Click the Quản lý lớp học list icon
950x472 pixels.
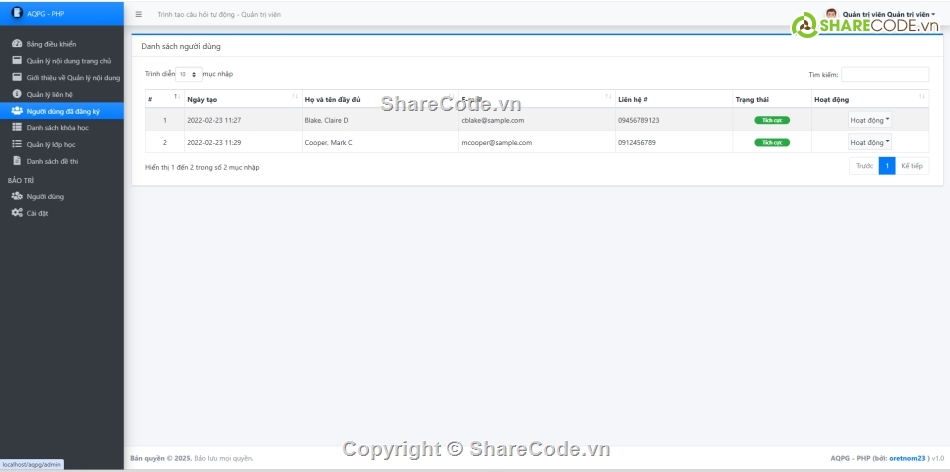click(x=17, y=144)
